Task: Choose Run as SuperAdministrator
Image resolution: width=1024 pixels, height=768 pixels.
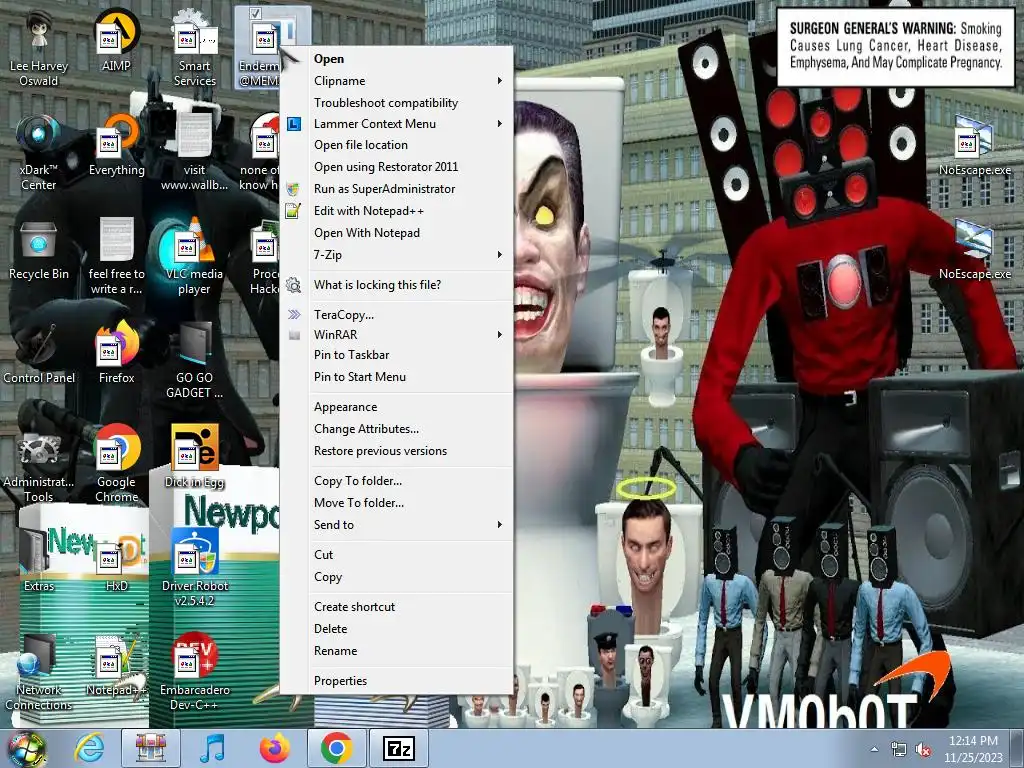Action: [x=397, y=189]
